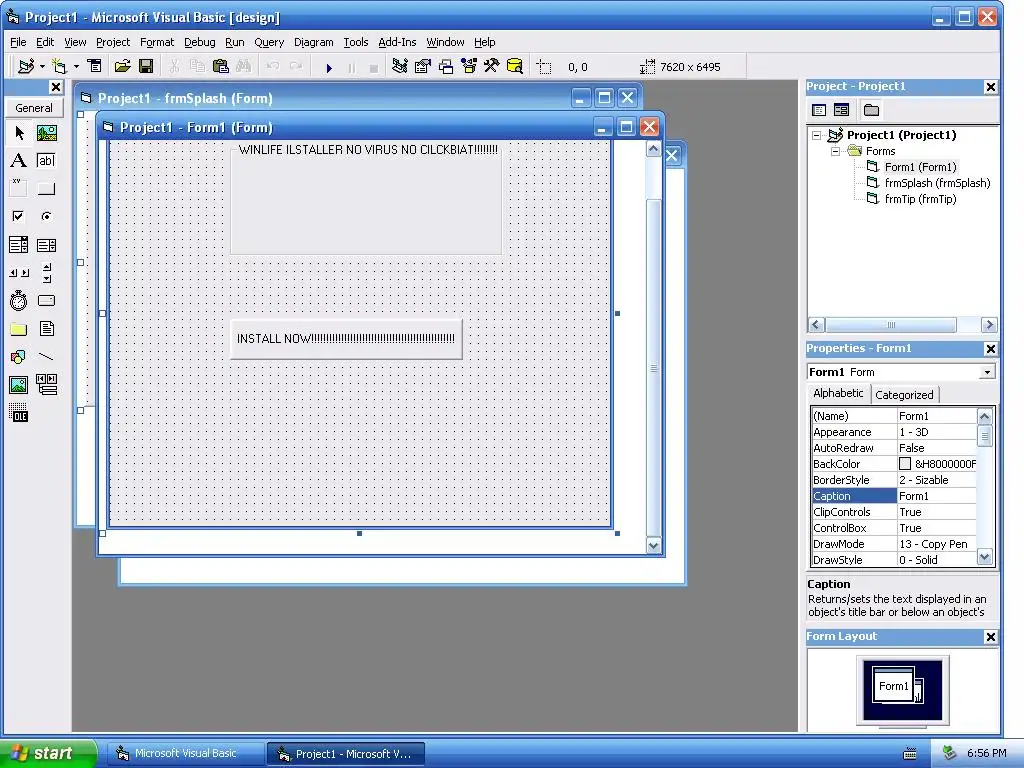Screen dimensions: 1024x768
Task: Select the horizontal scroll bar tool
Action: [x=19, y=273]
